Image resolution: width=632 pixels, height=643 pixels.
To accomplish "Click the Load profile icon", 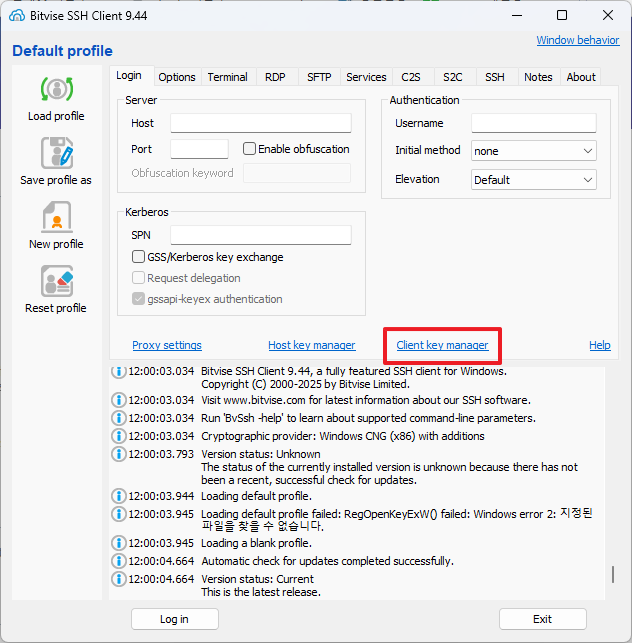I will click(57, 89).
